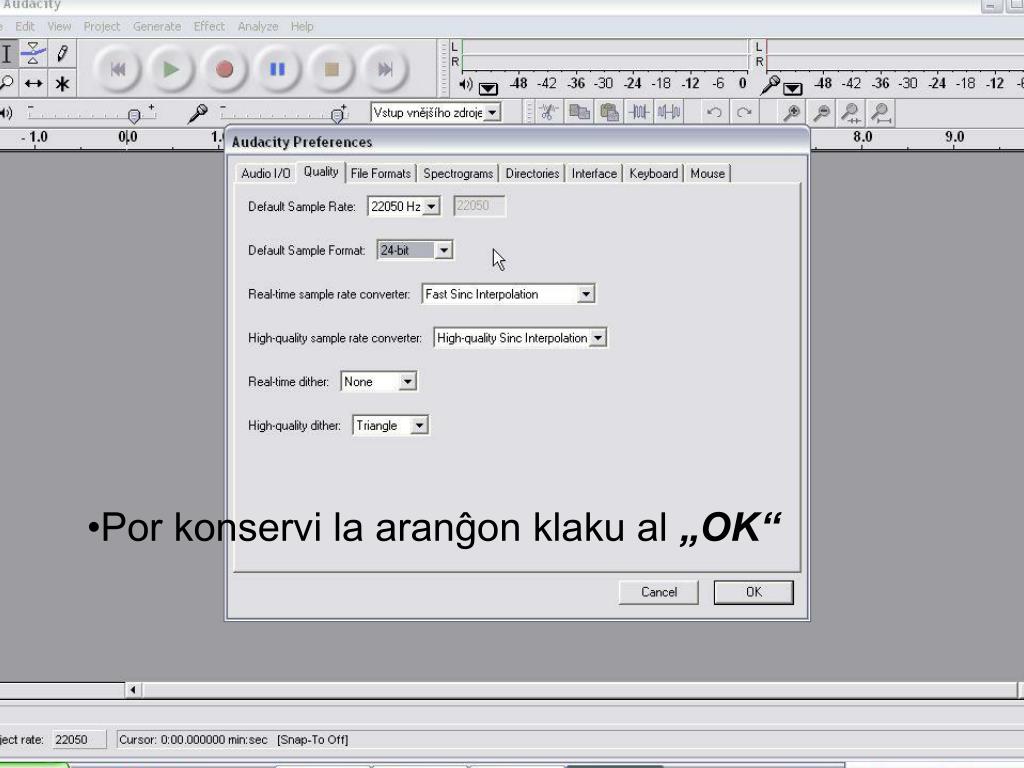
Task: Select the Time Shift tool
Action: point(33,83)
